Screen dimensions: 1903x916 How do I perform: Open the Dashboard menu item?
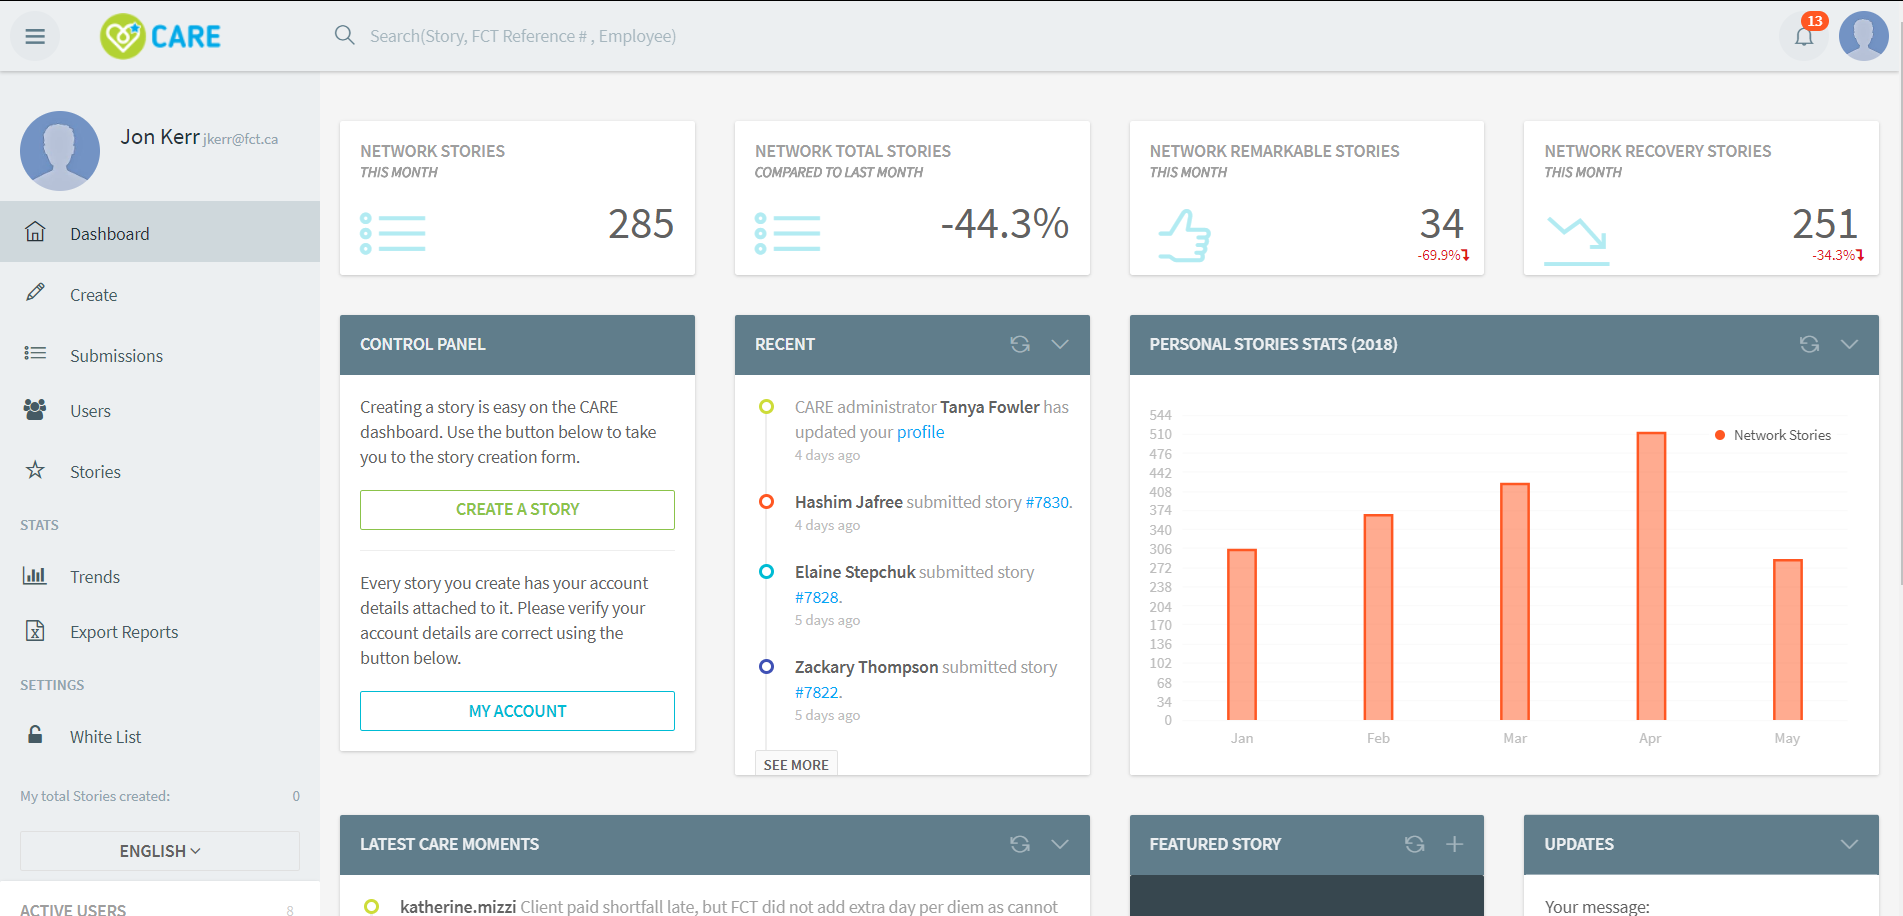pyautogui.click(x=160, y=232)
